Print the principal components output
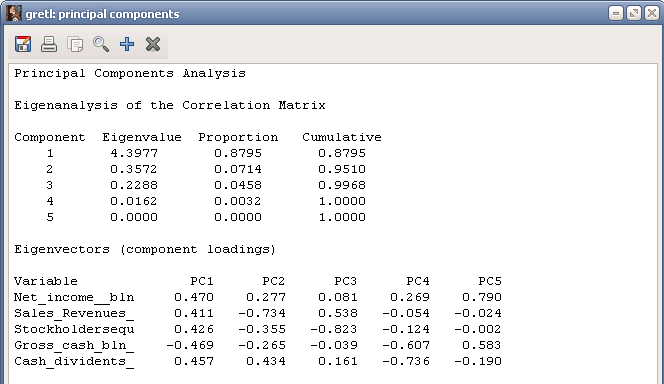The width and height of the screenshot is (664, 384). tap(49, 44)
